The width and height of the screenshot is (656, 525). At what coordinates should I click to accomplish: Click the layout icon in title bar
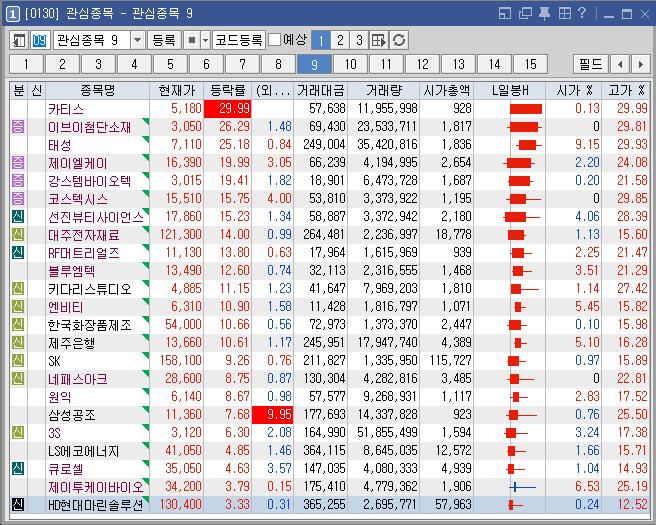[x=505, y=14]
